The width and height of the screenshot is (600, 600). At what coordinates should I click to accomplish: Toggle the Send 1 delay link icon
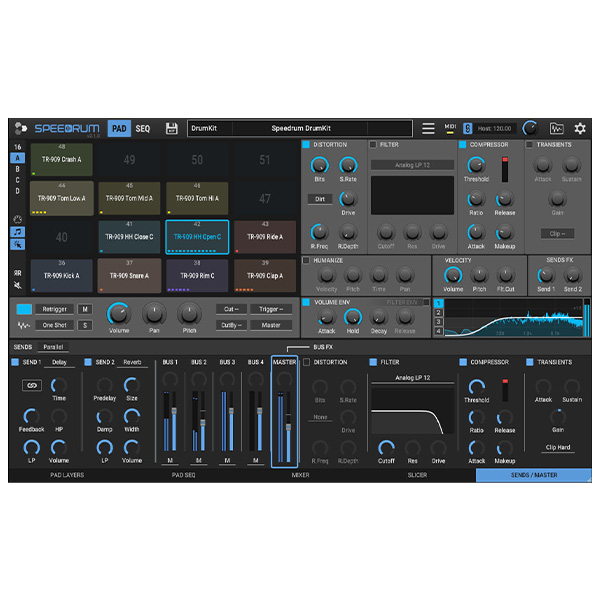click(32, 385)
